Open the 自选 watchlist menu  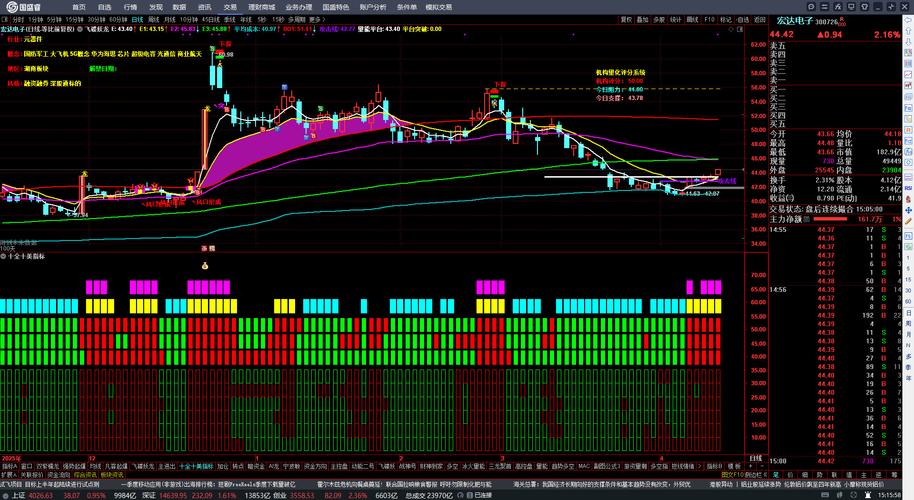[x=104, y=7]
